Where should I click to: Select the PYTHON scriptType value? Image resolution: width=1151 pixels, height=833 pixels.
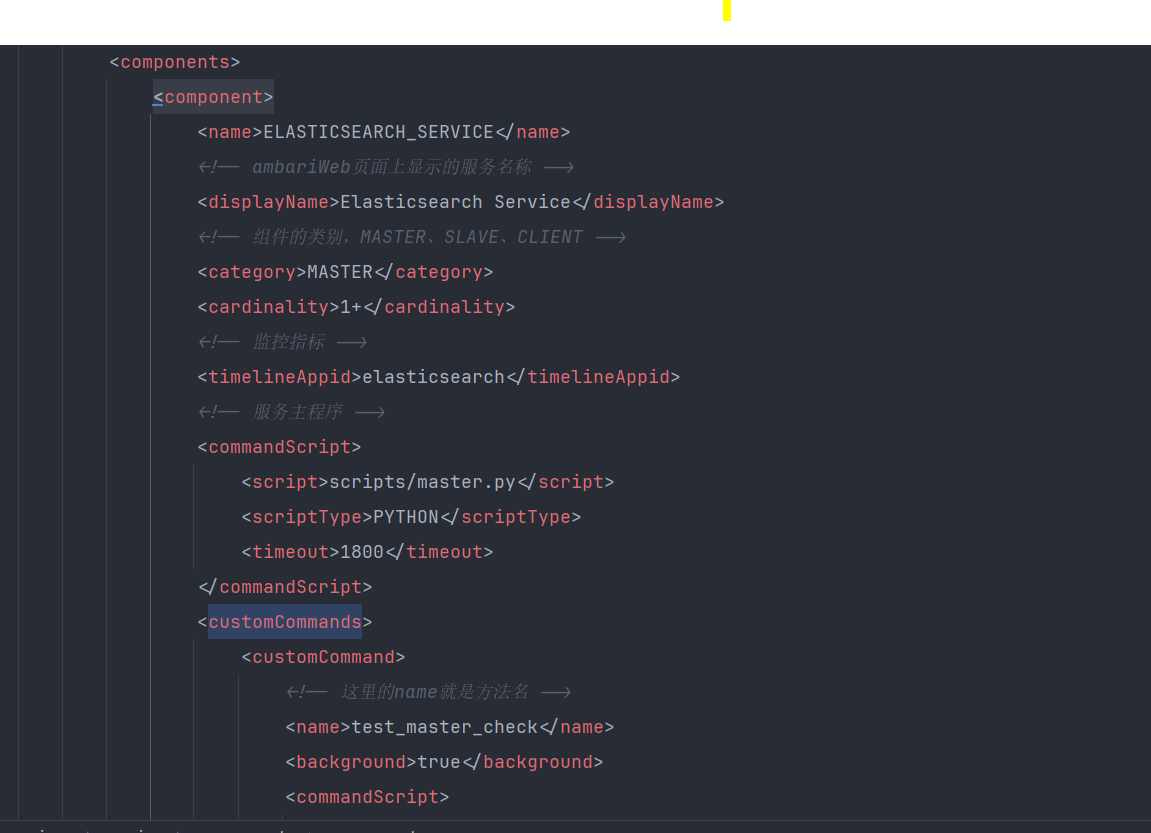pos(406,516)
